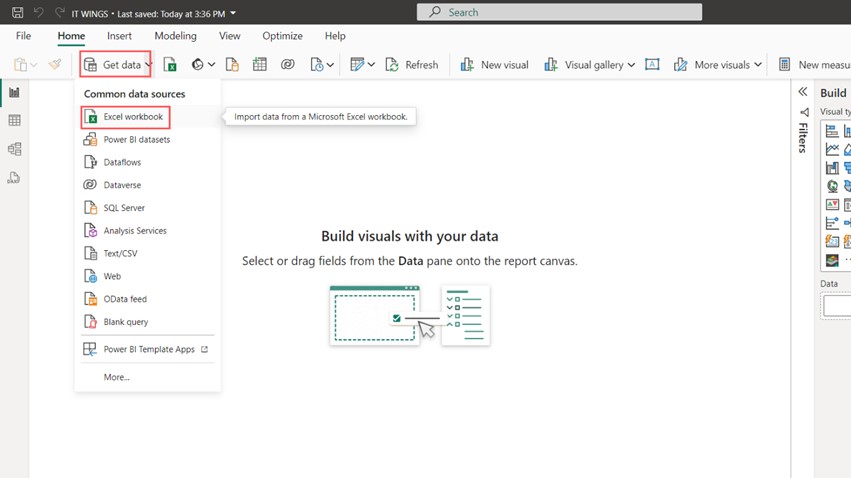Switch to the Home ribbon tab
Viewport: 851px width, 478px height.
pos(71,36)
